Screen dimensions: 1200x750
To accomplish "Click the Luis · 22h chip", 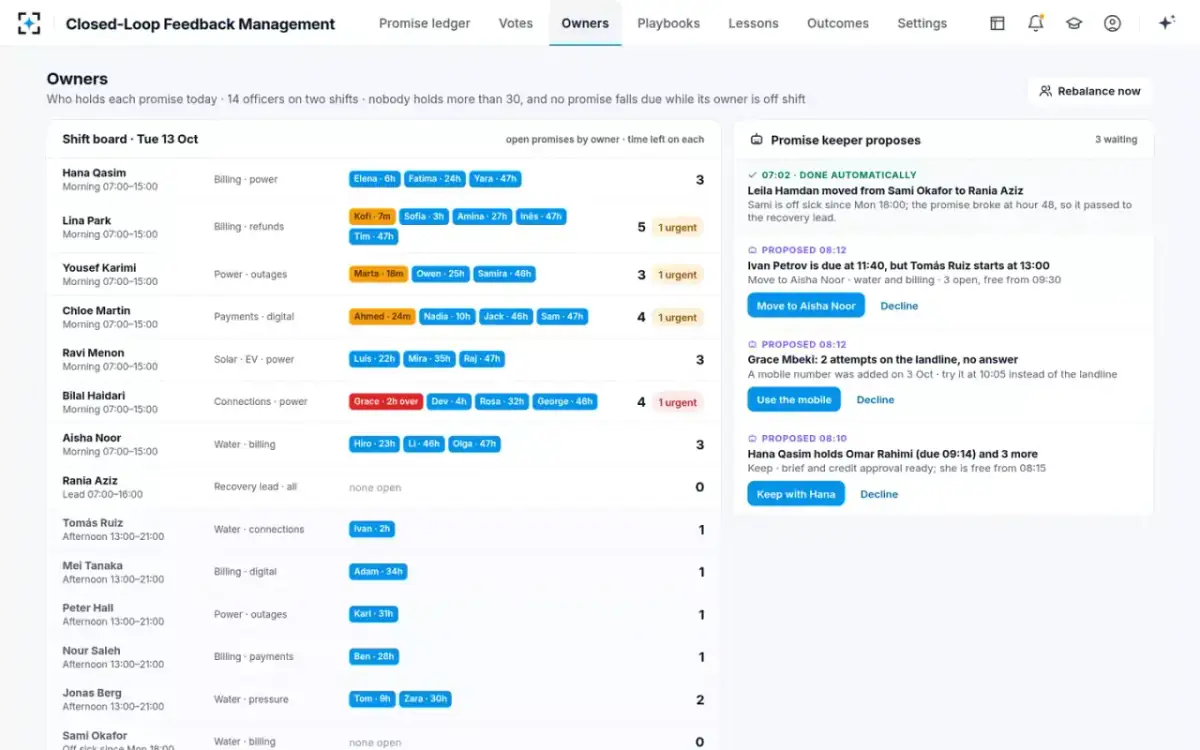I will pos(375,359).
